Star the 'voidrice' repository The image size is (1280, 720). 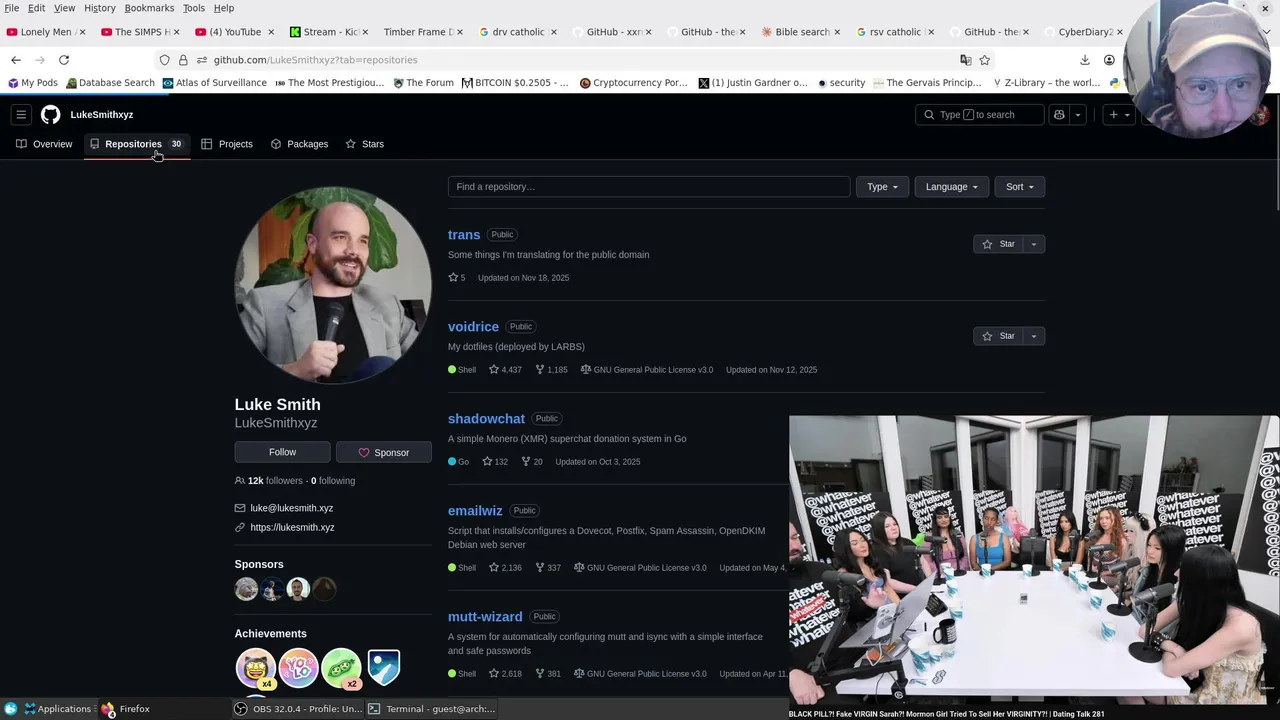998,336
